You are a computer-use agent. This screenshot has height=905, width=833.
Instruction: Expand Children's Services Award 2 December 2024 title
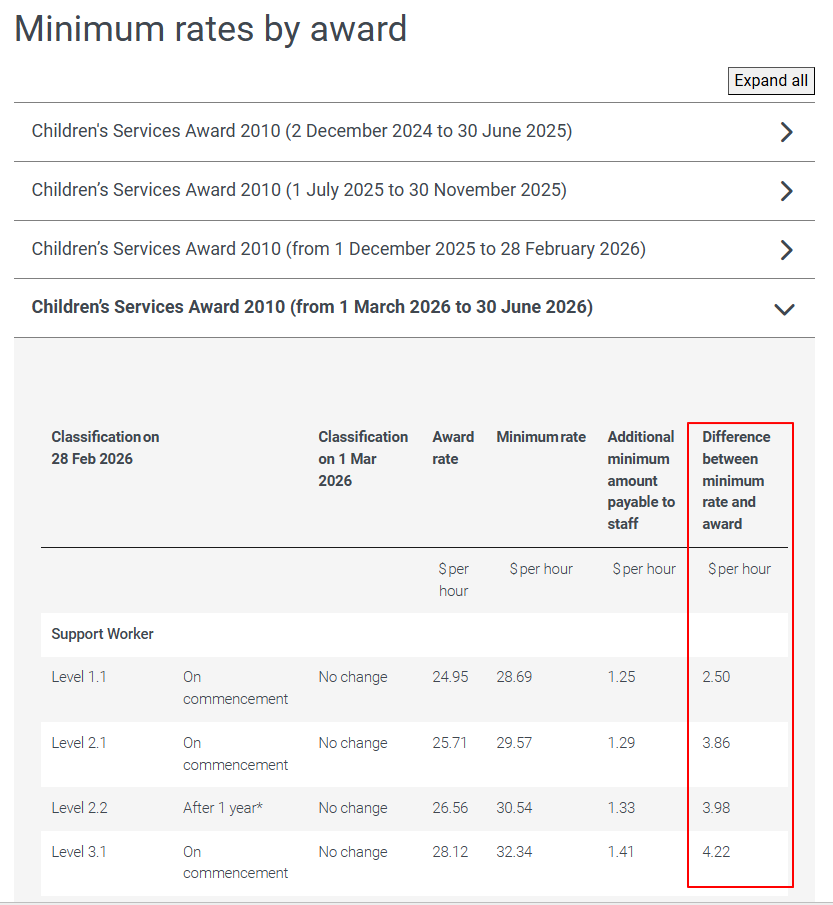coord(302,131)
